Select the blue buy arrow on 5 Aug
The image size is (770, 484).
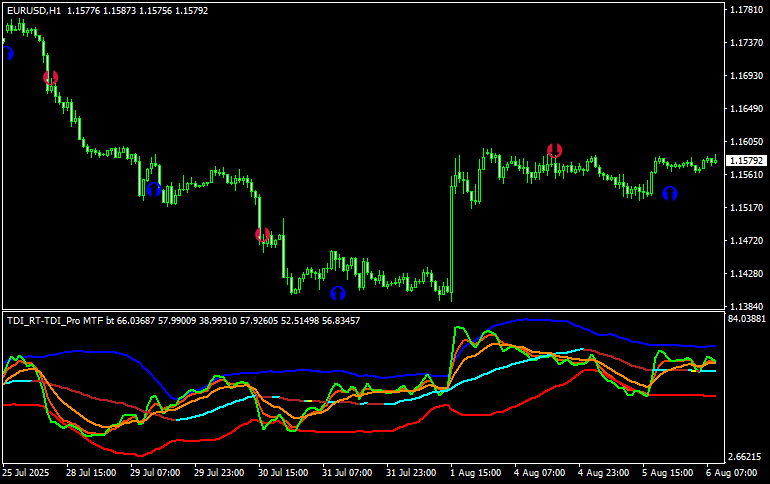[x=670, y=193]
